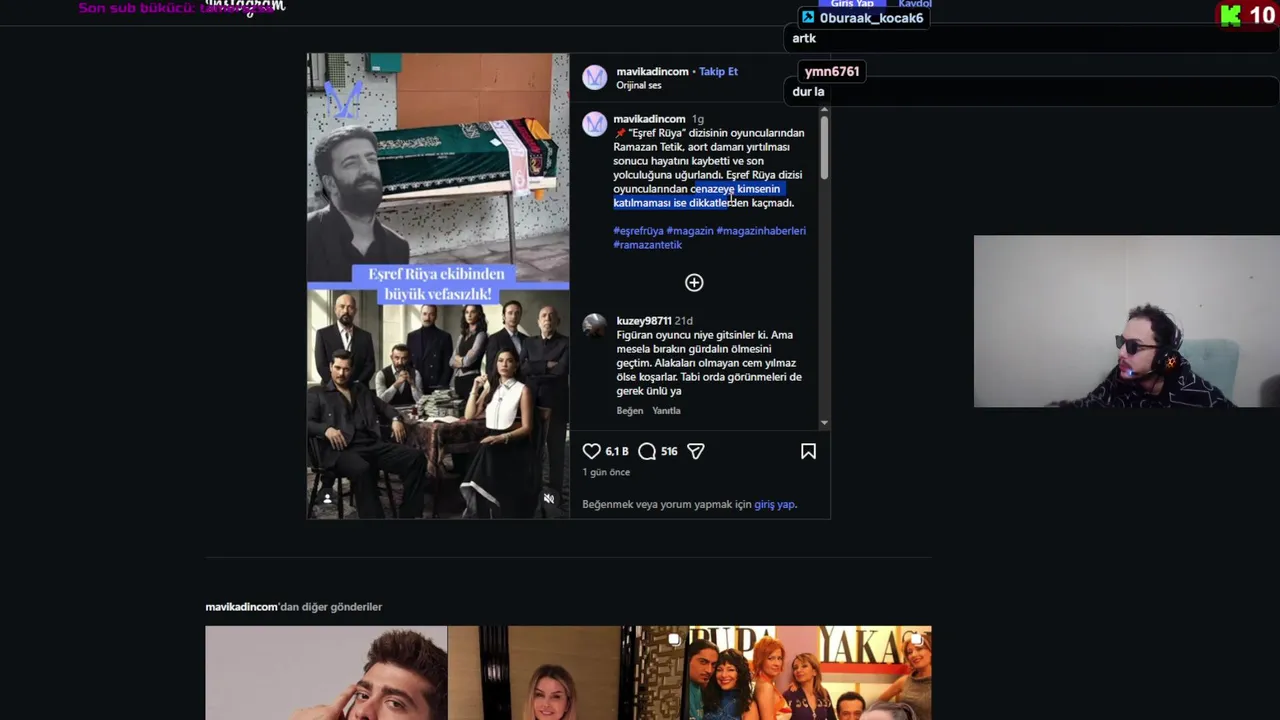Load more comments with the plus circle icon

694,282
